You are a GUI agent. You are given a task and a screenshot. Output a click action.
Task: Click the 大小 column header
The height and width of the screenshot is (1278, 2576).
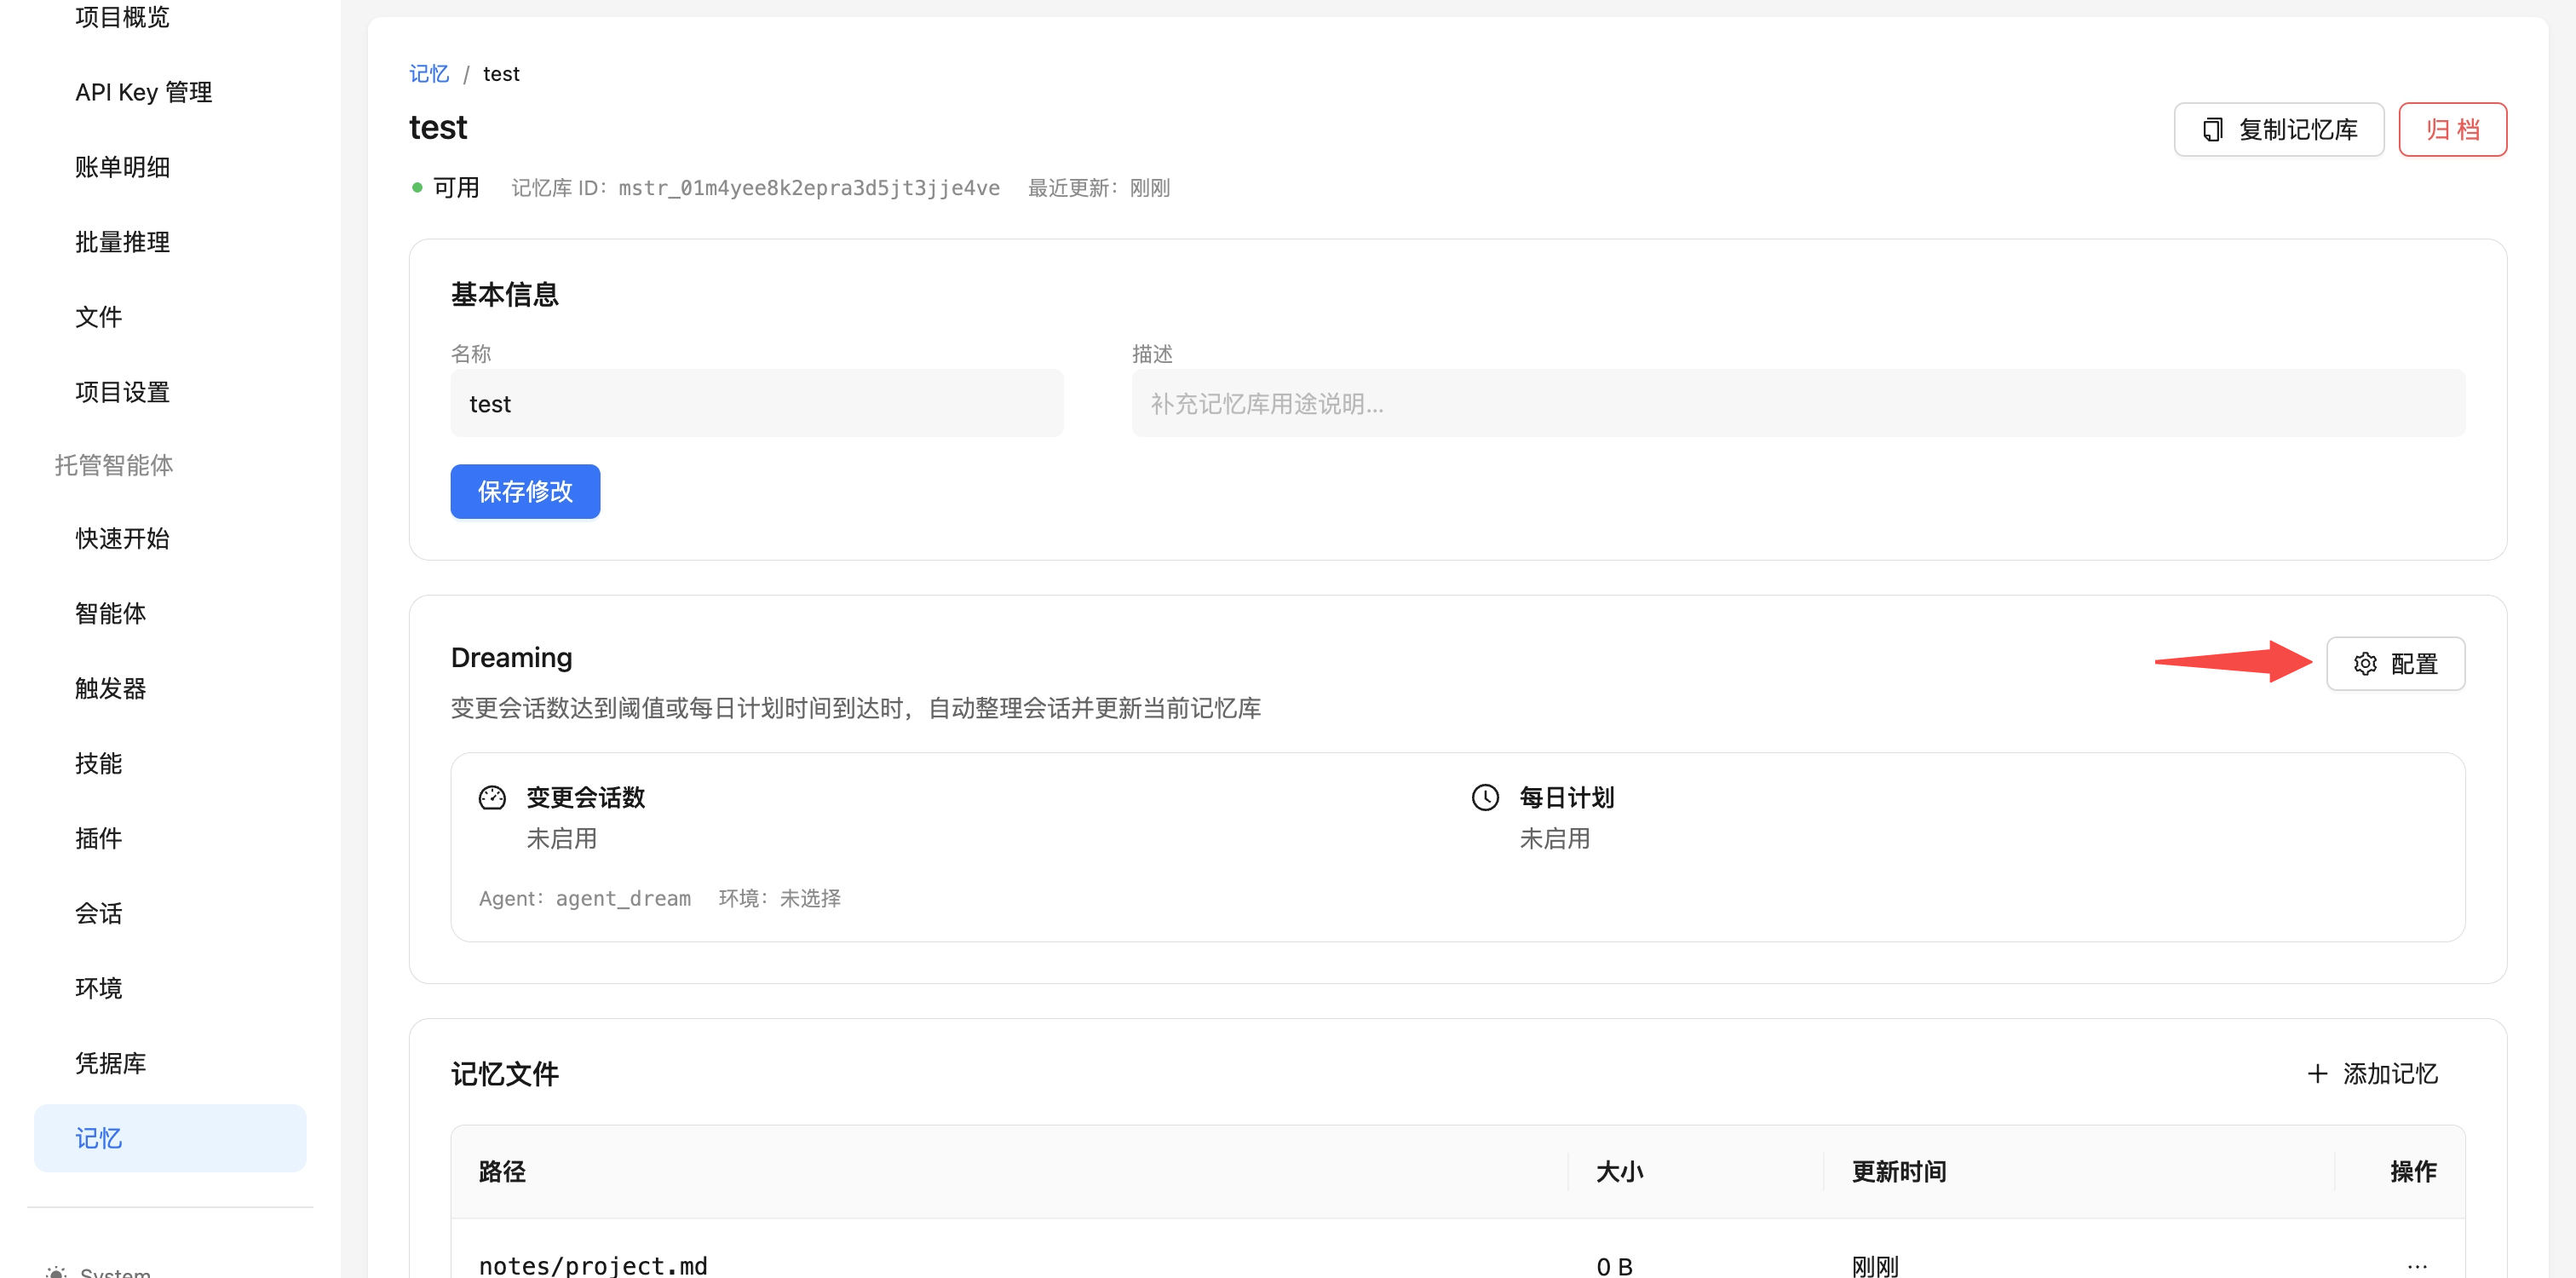point(1619,1172)
